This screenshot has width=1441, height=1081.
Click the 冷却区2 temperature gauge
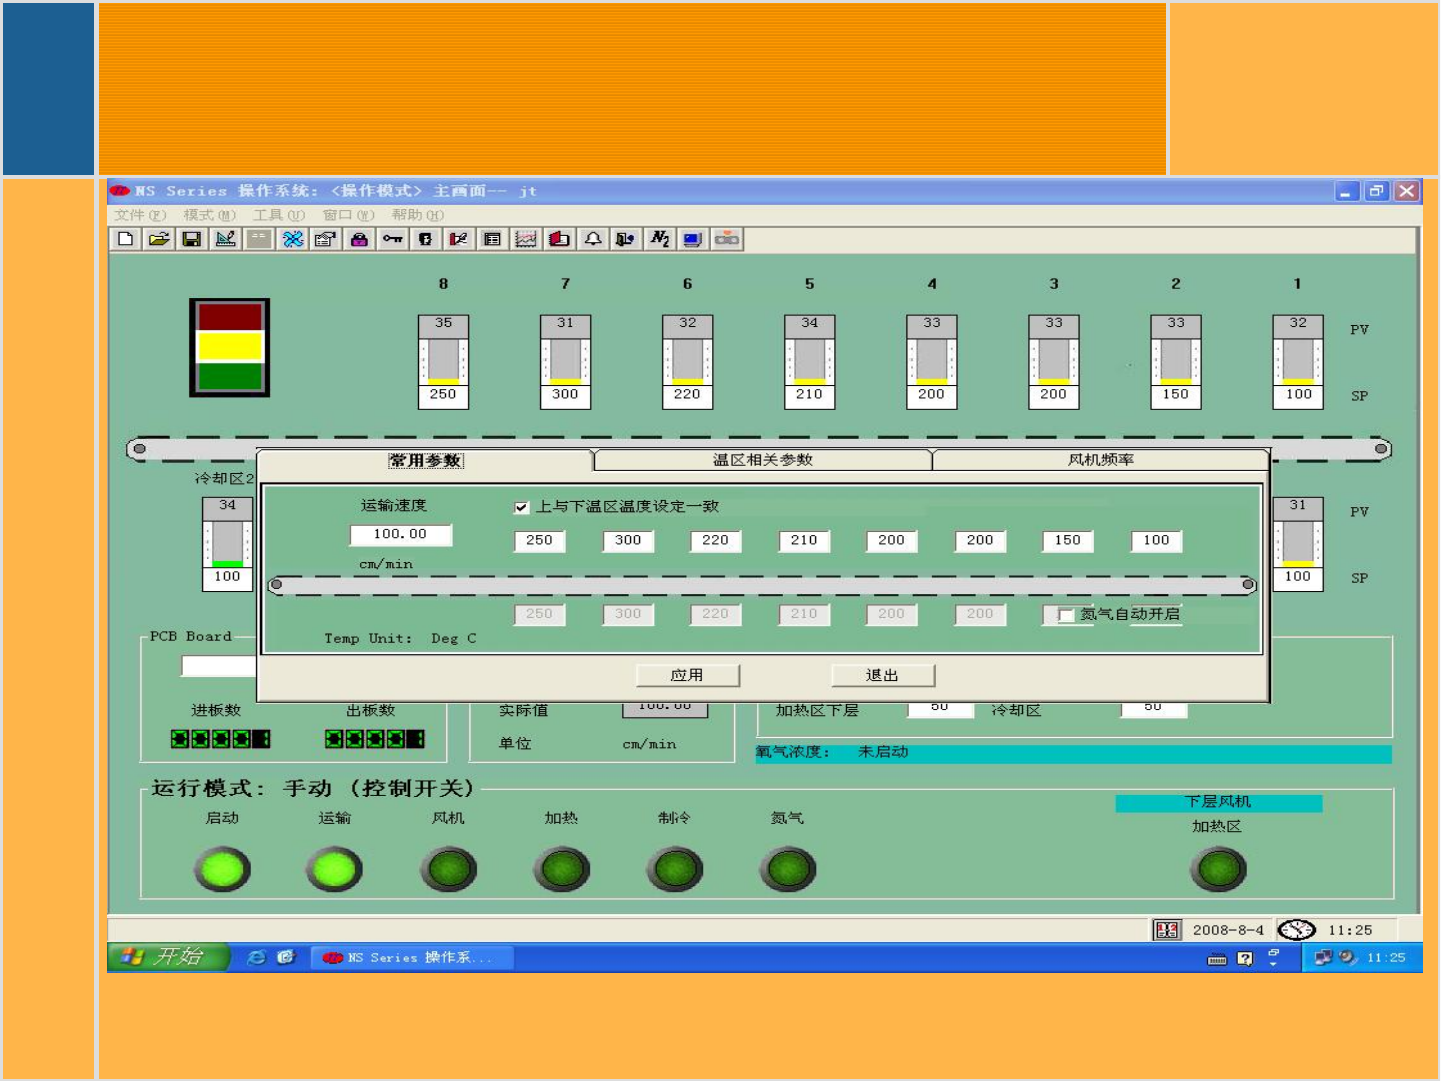click(228, 543)
